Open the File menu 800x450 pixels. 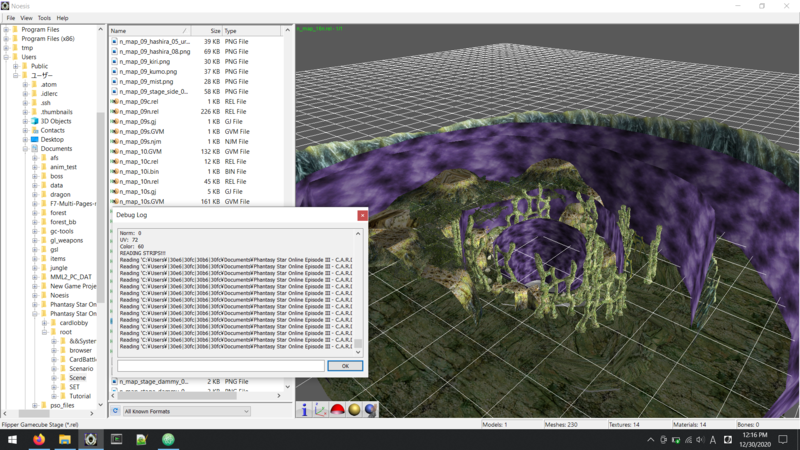point(11,18)
